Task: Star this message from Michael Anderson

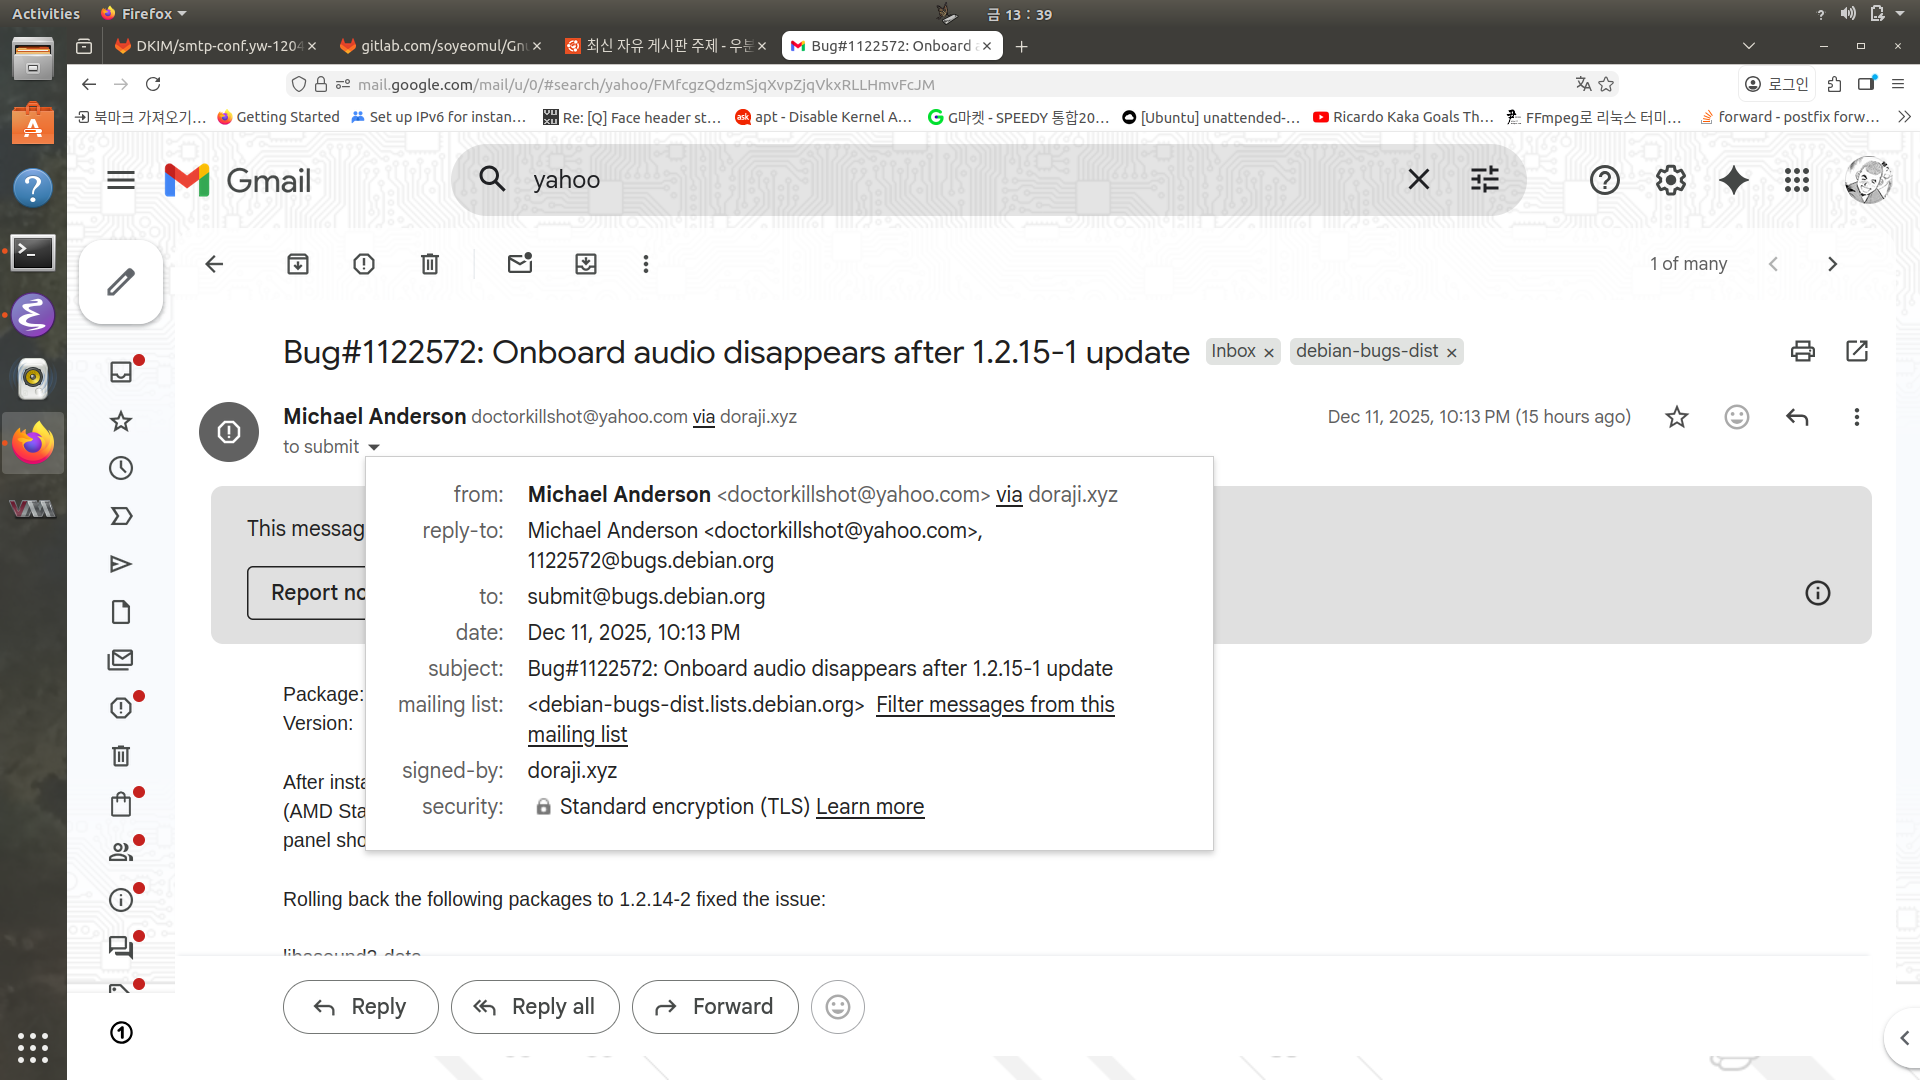Action: (1677, 417)
